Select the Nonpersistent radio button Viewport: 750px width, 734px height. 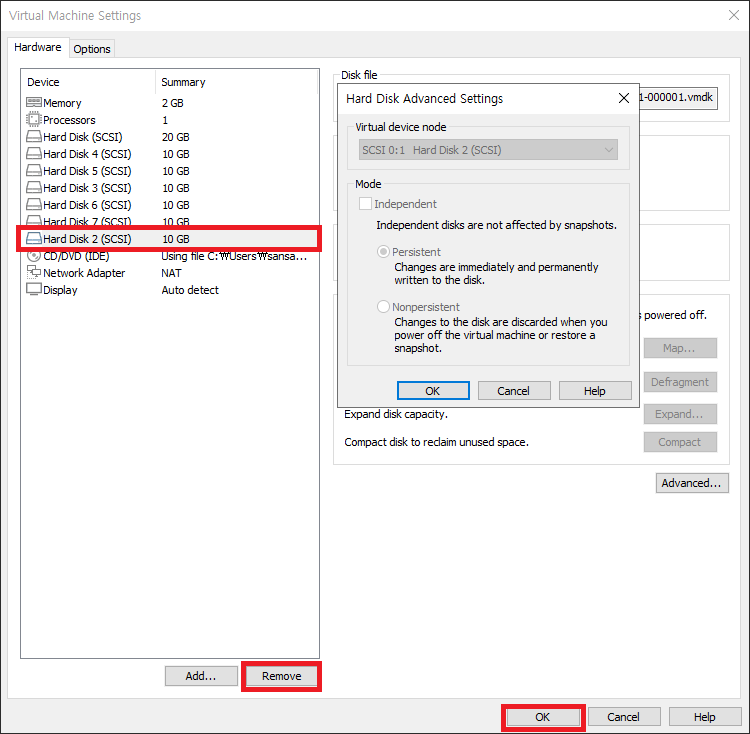point(383,307)
